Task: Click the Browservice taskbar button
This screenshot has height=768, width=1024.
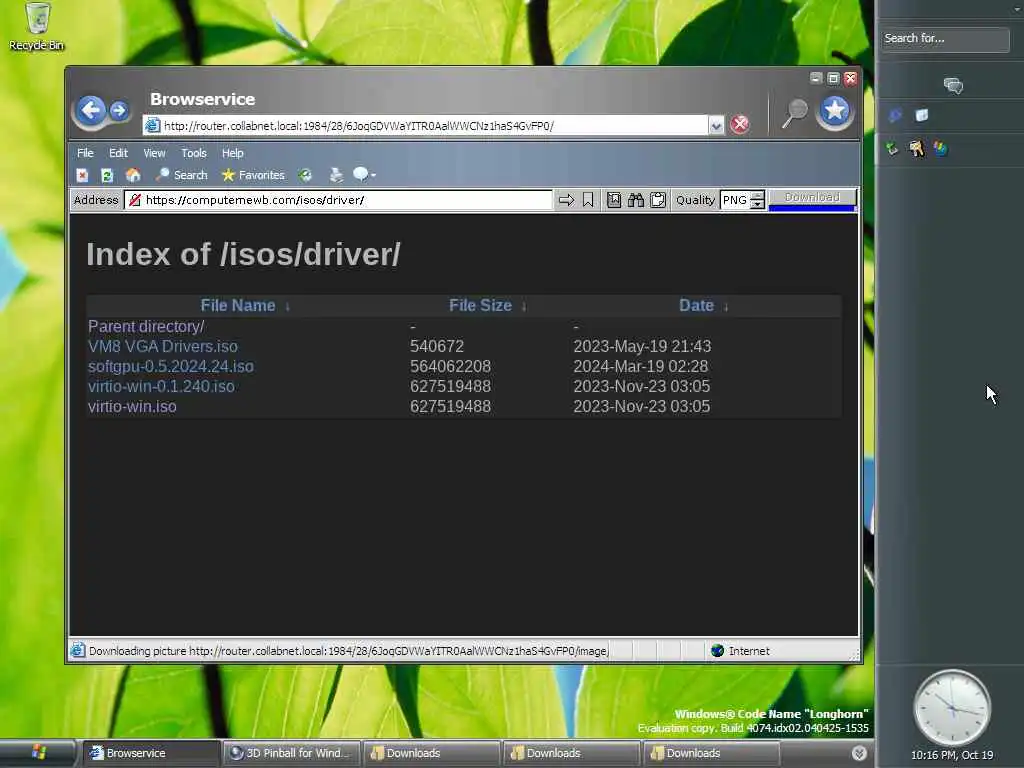Action: pyautogui.click(x=151, y=753)
